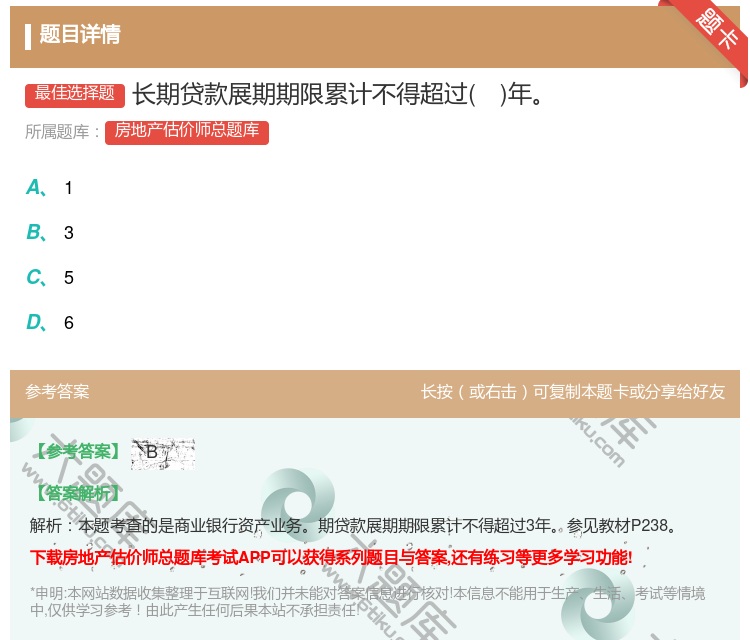This screenshot has height=640, width=750.
Task: Open the 房地产估价师总题库 question bank tag
Action: click(x=187, y=132)
